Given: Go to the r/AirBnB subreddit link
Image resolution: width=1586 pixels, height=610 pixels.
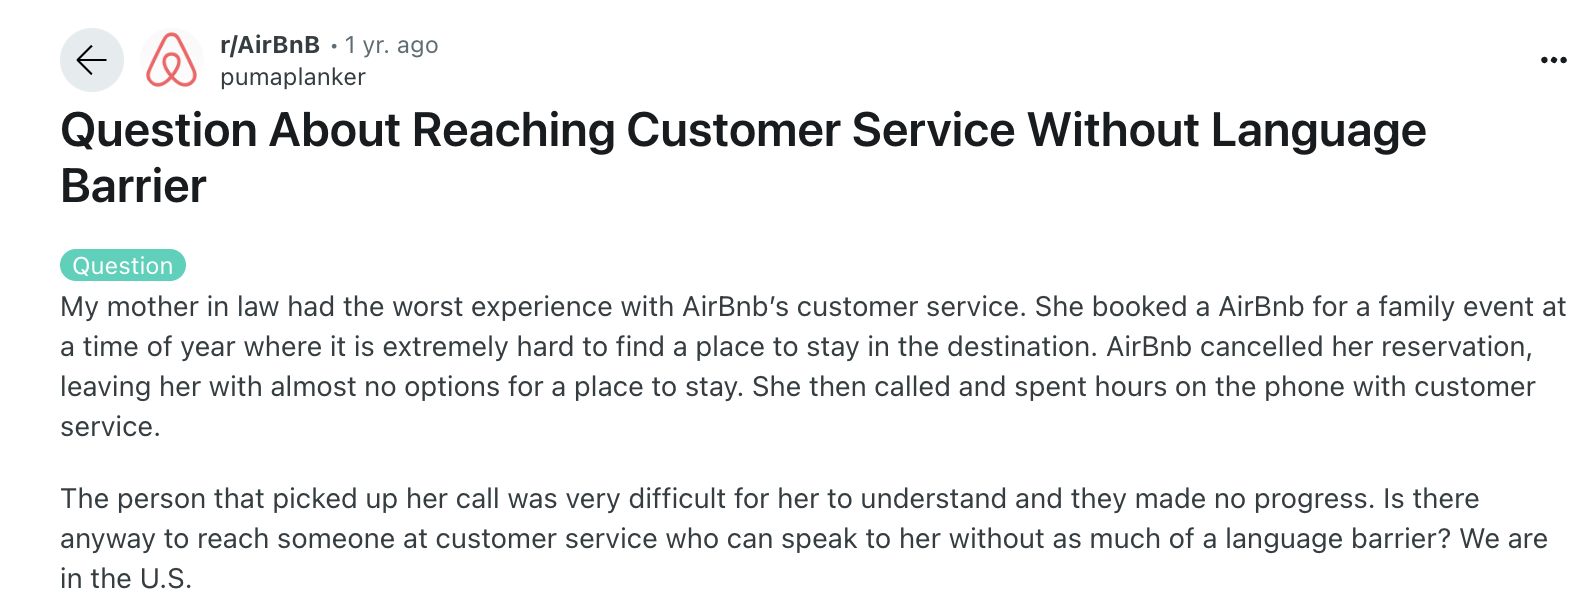Looking at the screenshot, I should [270, 45].
